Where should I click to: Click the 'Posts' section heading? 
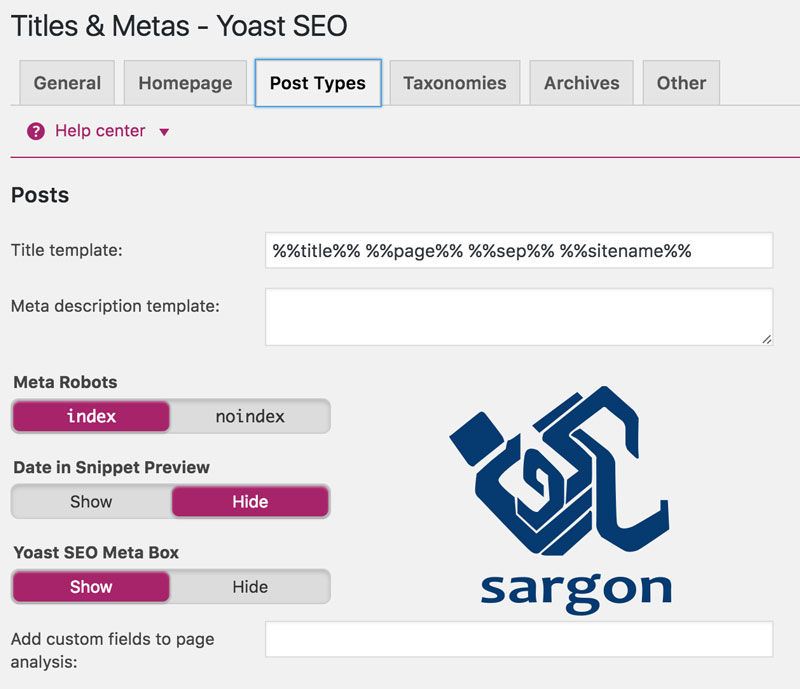point(40,195)
